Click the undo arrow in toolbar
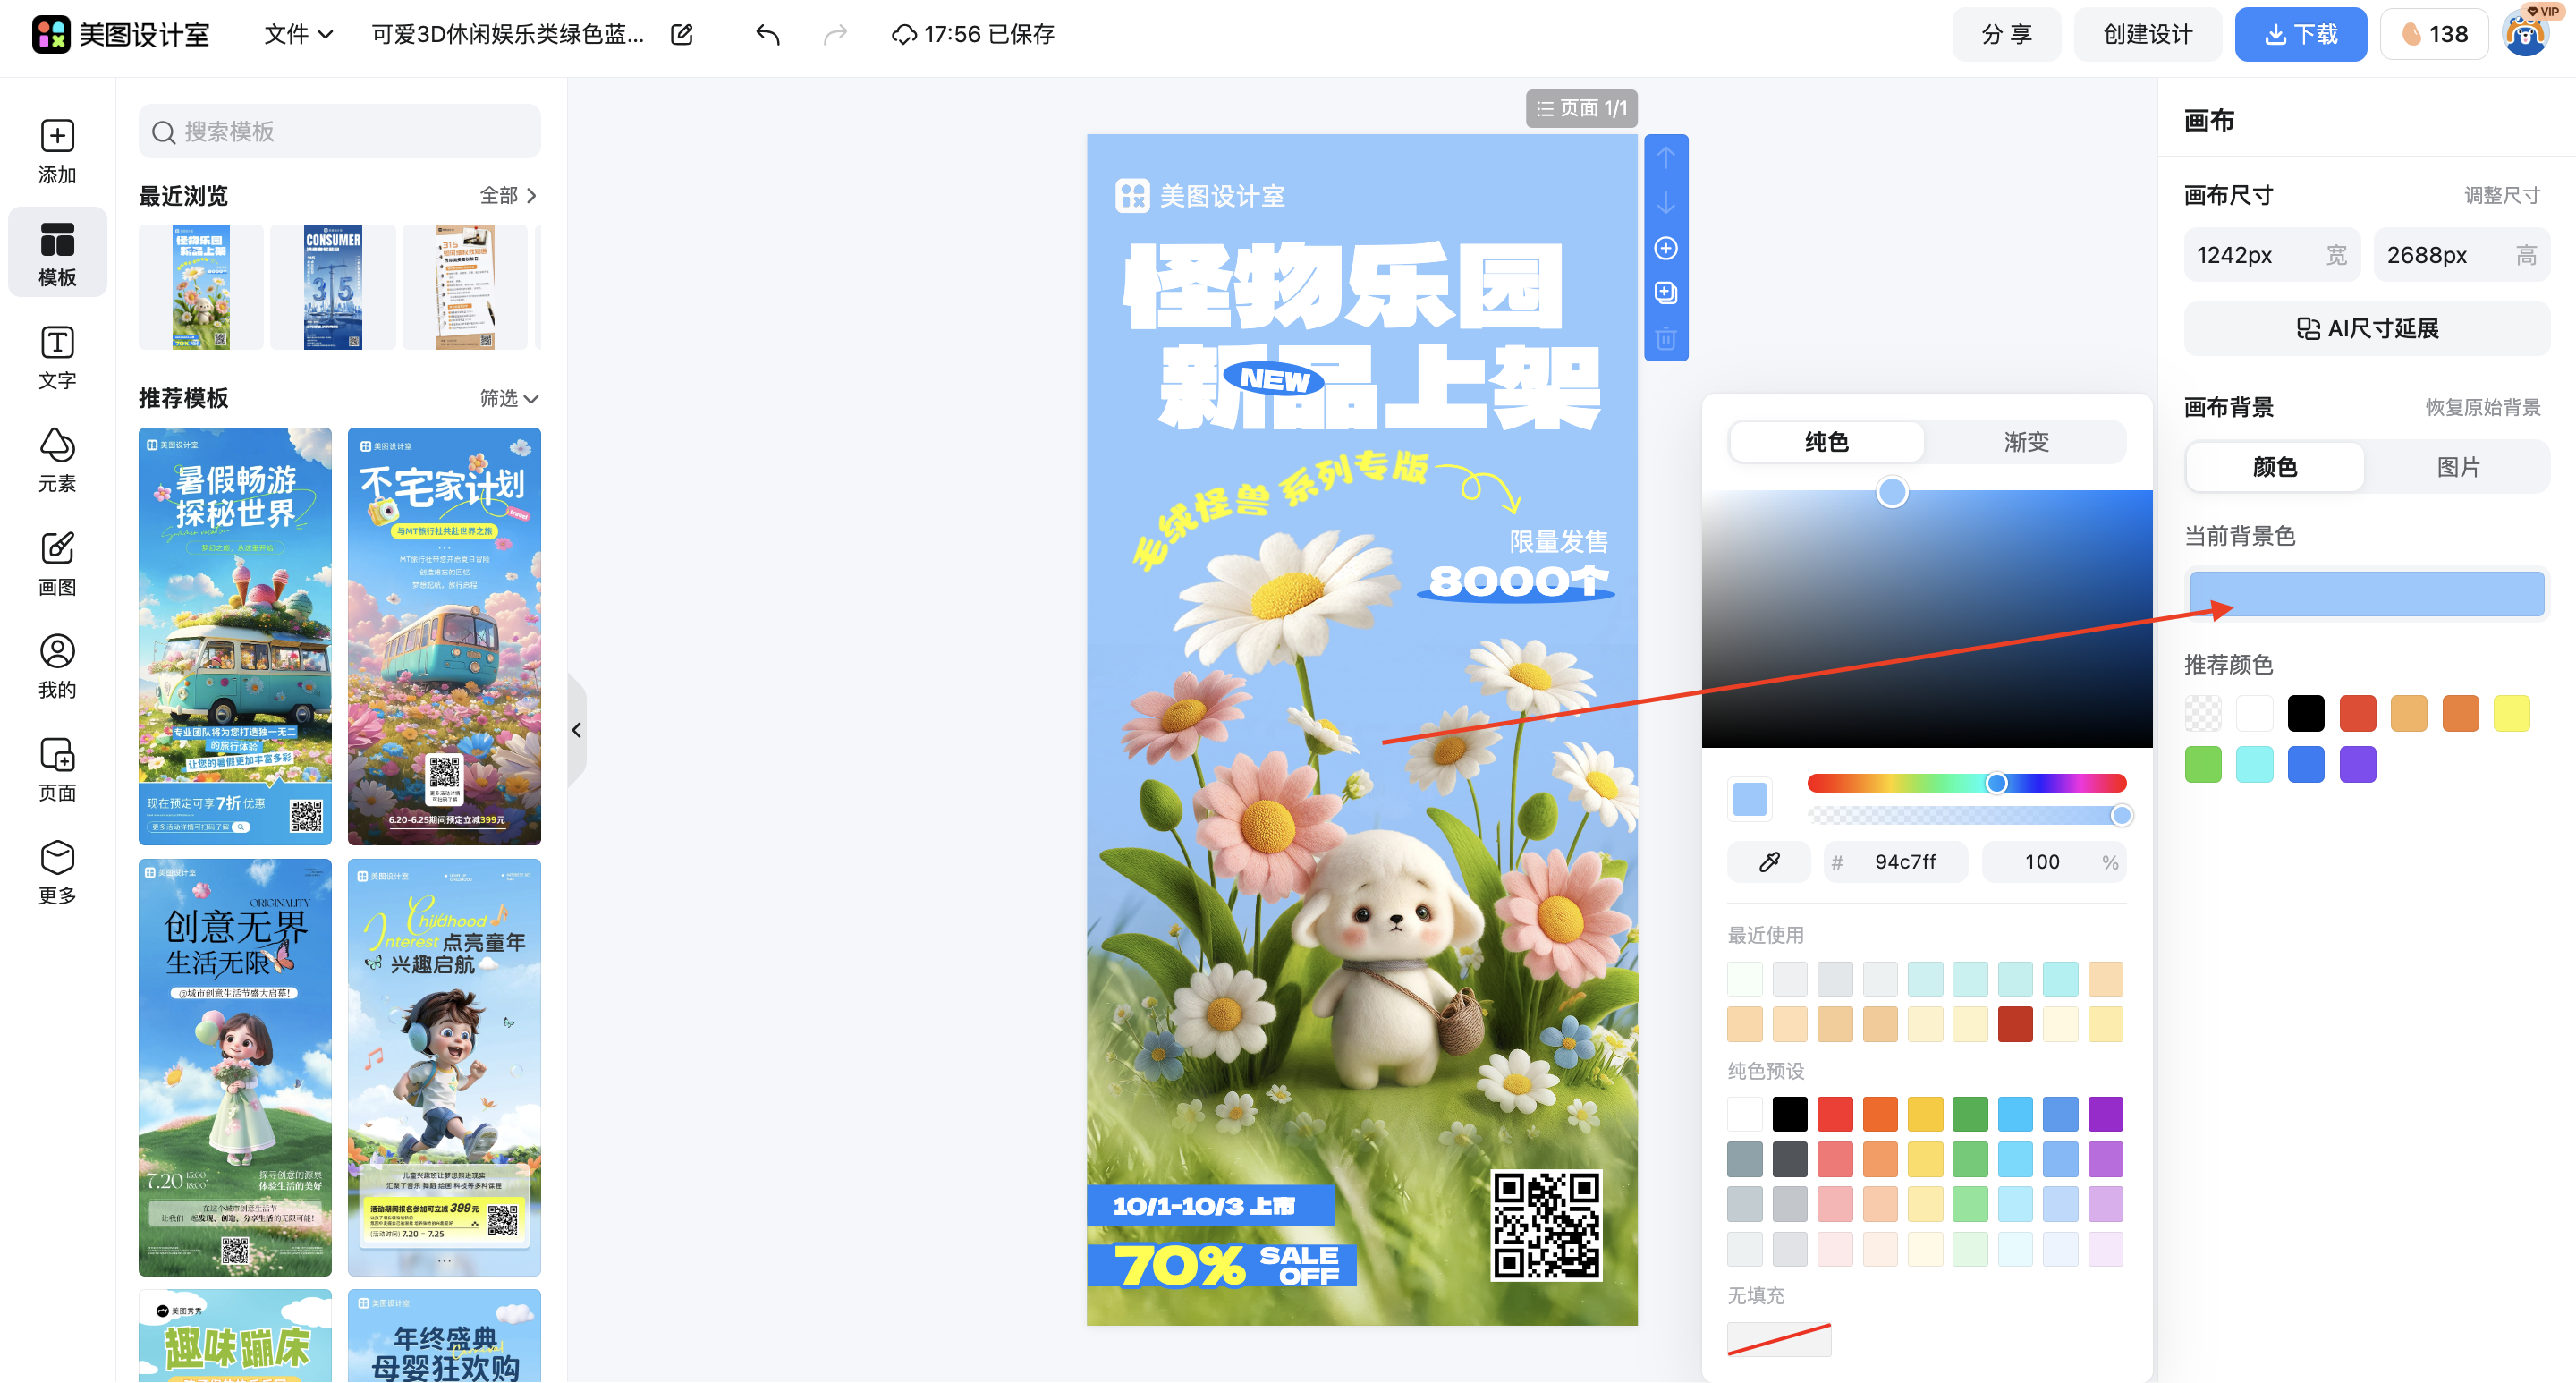Viewport: 2576px width, 1383px height. (x=767, y=34)
